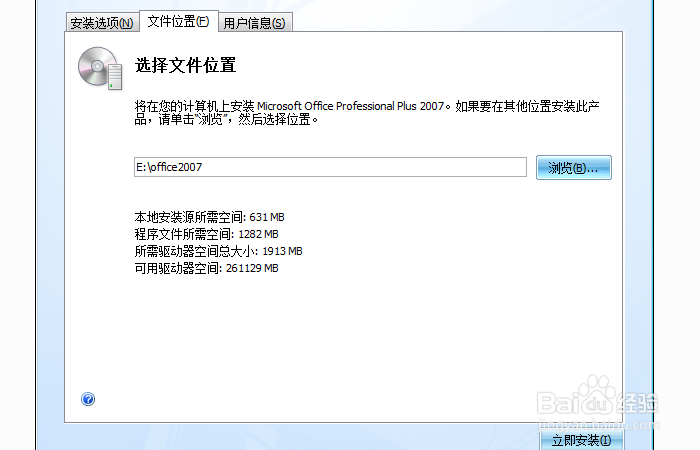Image resolution: width=700 pixels, height=450 pixels.
Task: Click the install path field E:\office2007
Action: [330, 167]
